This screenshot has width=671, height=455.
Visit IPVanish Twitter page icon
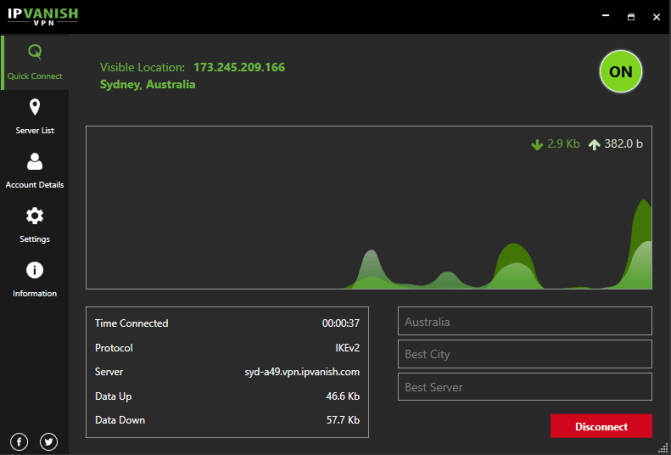pyautogui.click(x=49, y=442)
